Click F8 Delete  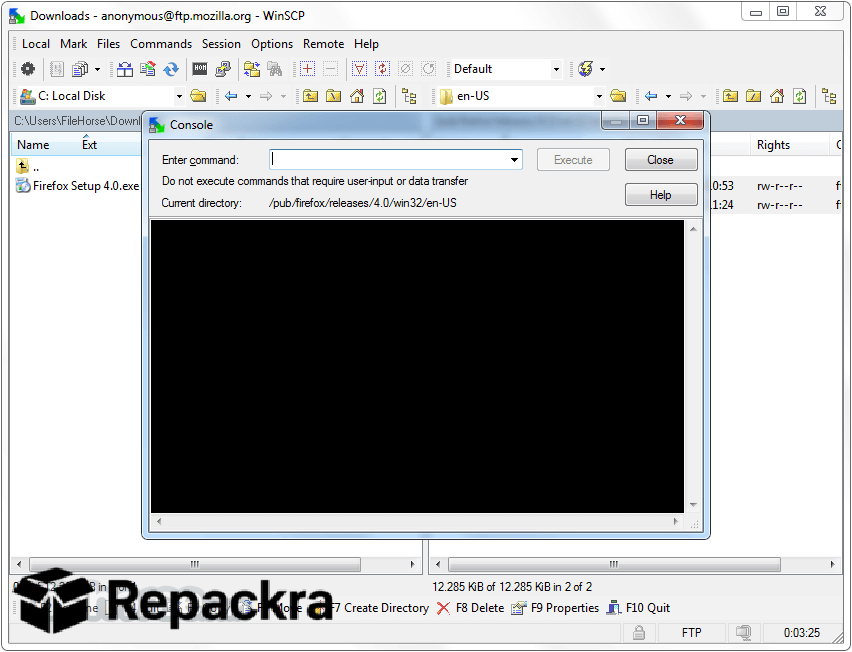pos(471,608)
